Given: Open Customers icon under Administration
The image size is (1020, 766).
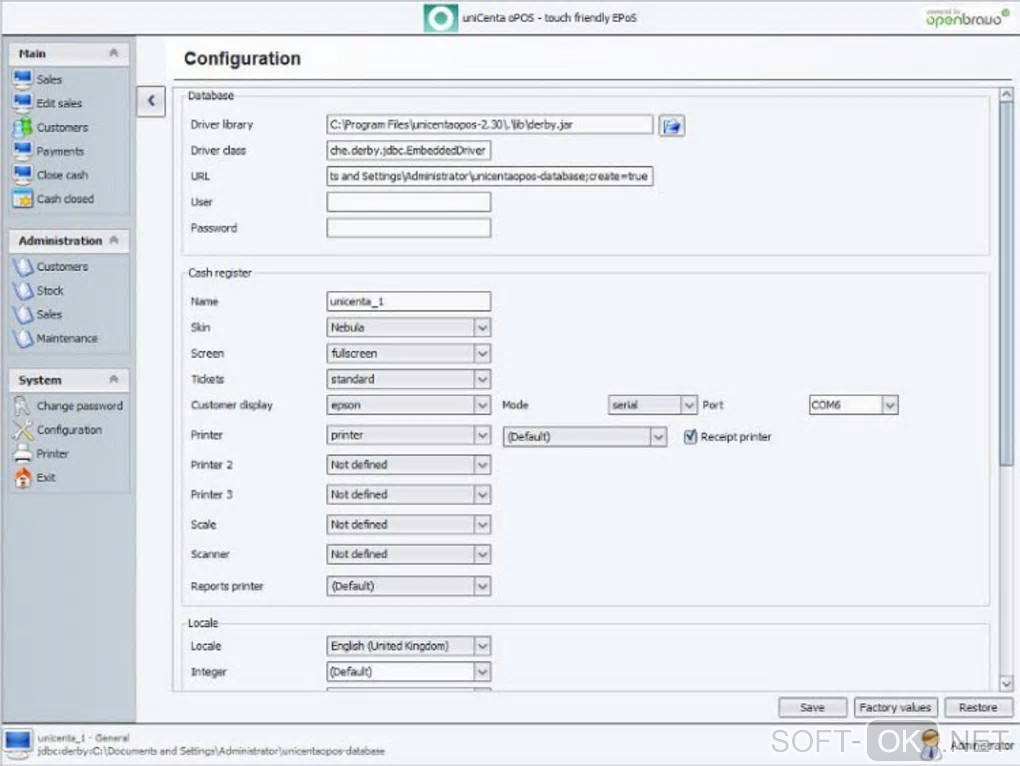Looking at the screenshot, I should click(x=22, y=267).
